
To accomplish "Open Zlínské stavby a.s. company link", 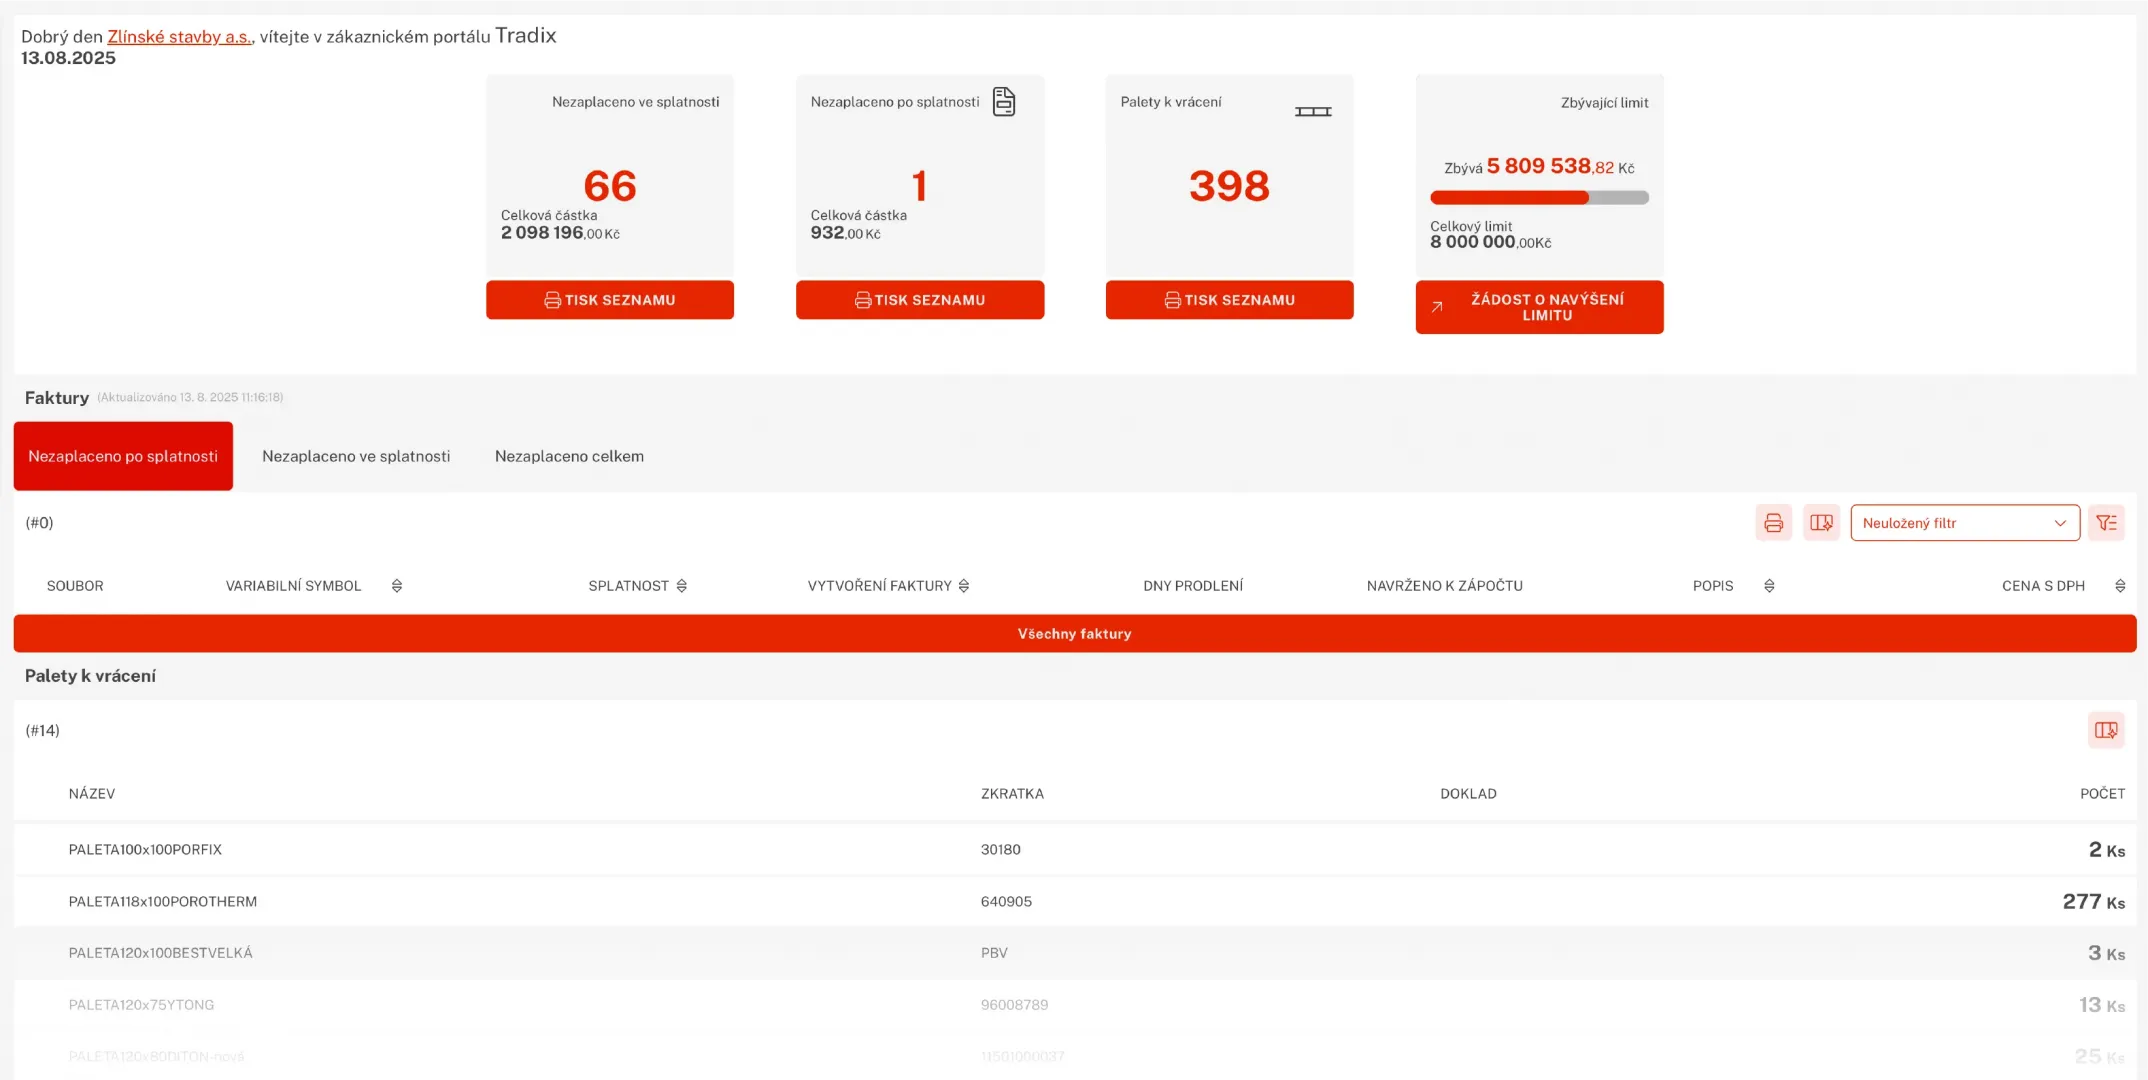I will [x=179, y=37].
